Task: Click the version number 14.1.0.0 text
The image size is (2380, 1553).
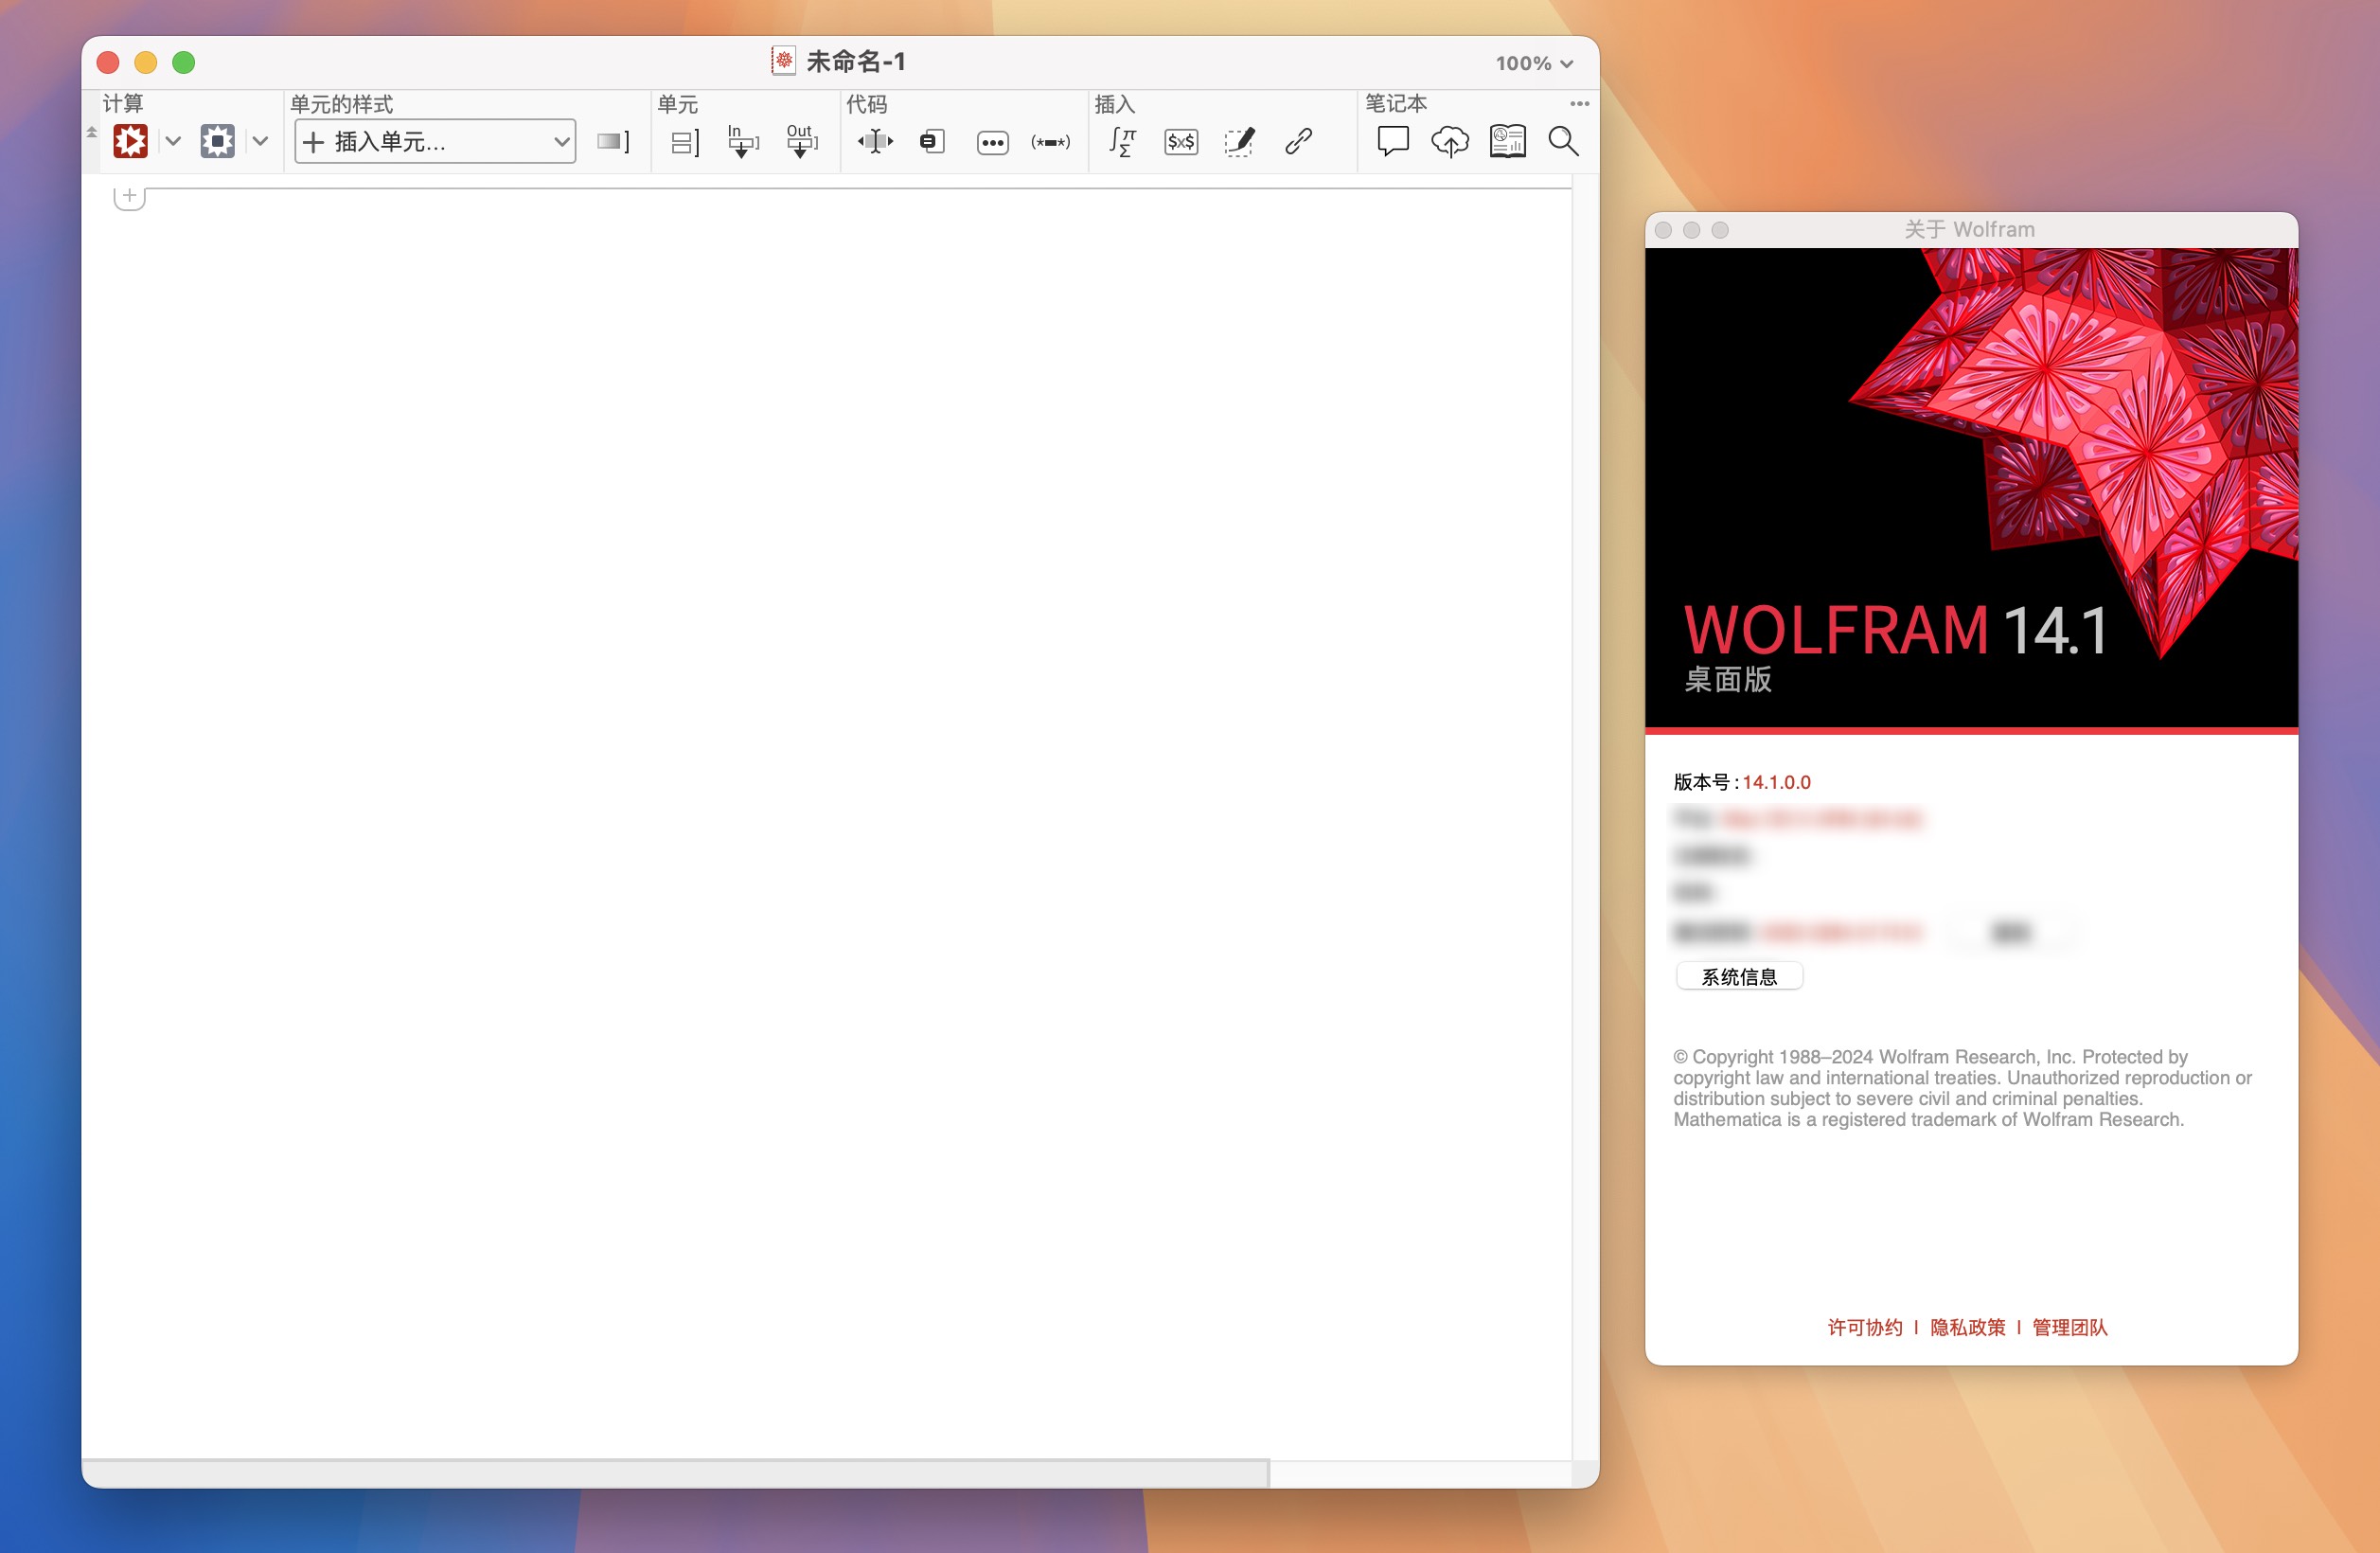Action: click(x=1776, y=782)
